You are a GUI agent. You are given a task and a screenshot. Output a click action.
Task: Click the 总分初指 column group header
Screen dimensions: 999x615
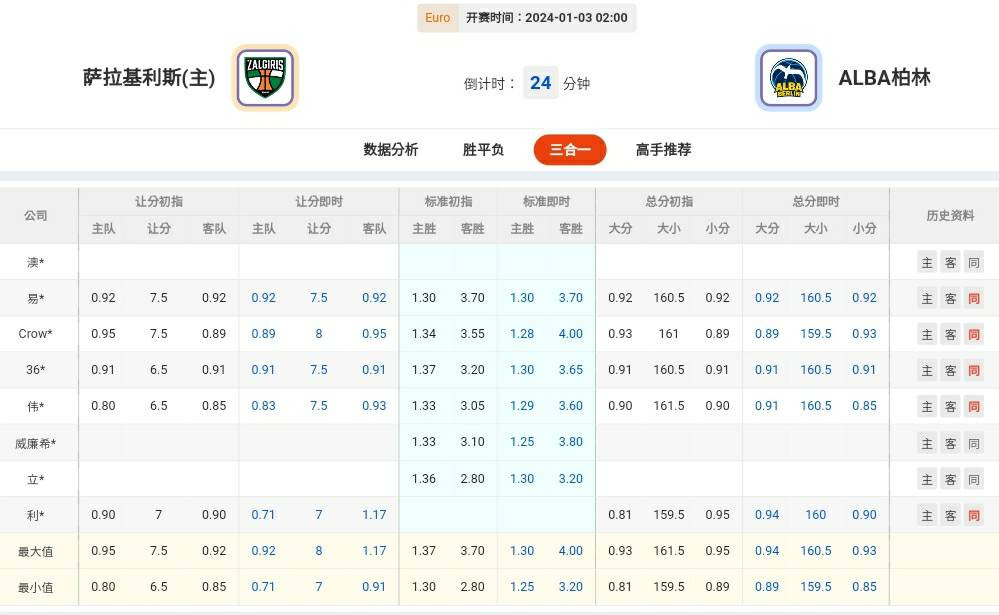pos(669,201)
